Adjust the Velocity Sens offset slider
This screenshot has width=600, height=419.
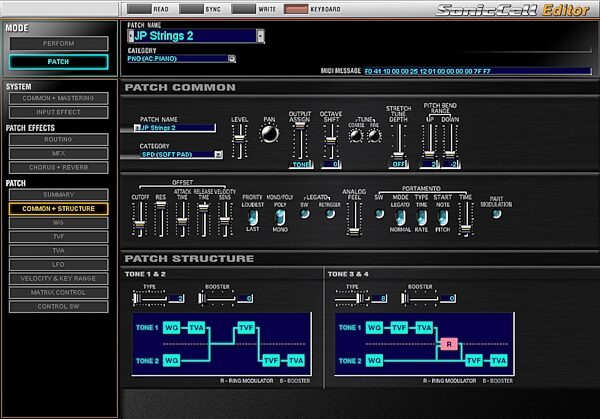[x=225, y=219]
